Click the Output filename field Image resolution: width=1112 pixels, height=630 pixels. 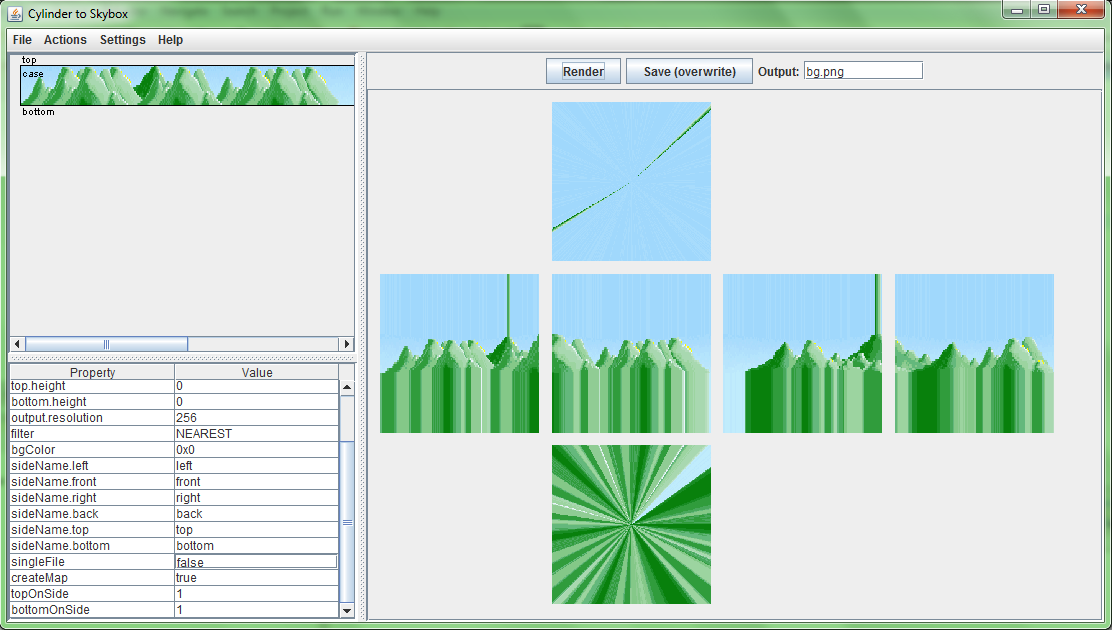click(863, 71)
